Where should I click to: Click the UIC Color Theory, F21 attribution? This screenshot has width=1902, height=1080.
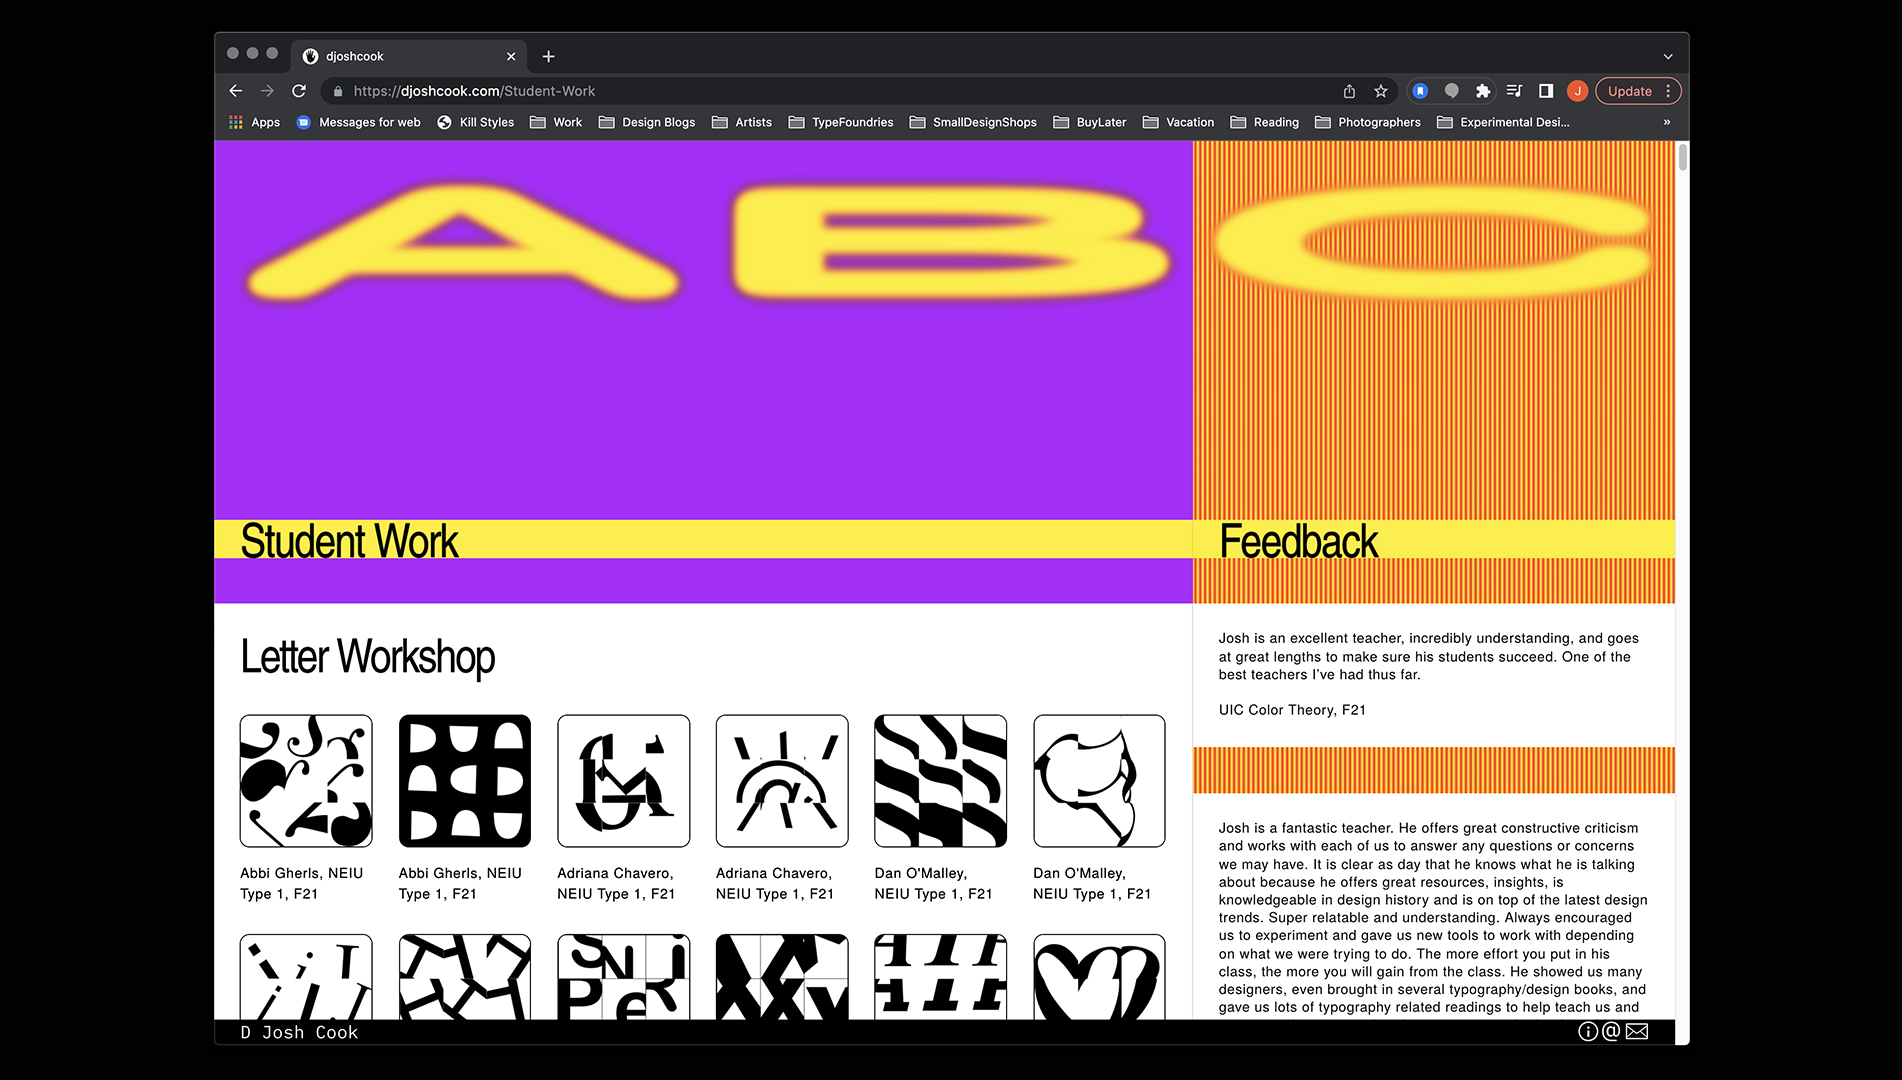pos(1292,710)
